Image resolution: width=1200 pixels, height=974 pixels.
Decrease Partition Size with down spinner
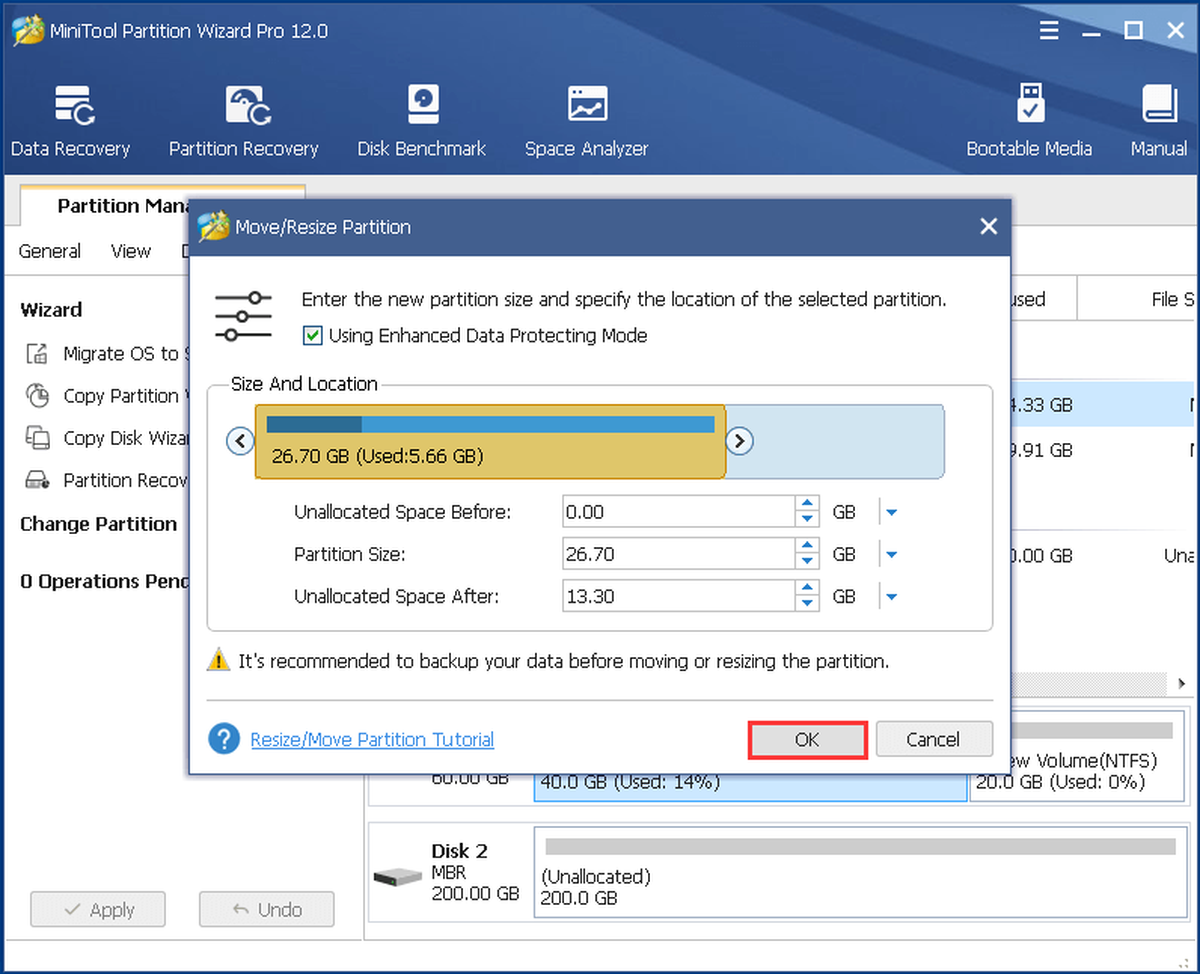pyautogui.click(x=807, y=562)
